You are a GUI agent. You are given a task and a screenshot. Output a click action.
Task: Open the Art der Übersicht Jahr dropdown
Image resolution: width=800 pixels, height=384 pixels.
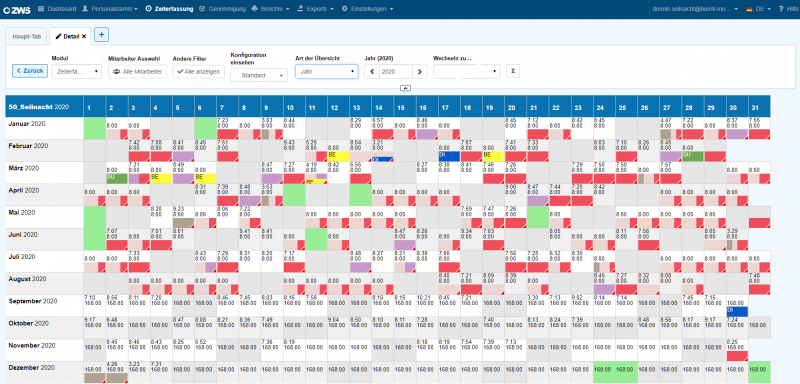[327, 71]
